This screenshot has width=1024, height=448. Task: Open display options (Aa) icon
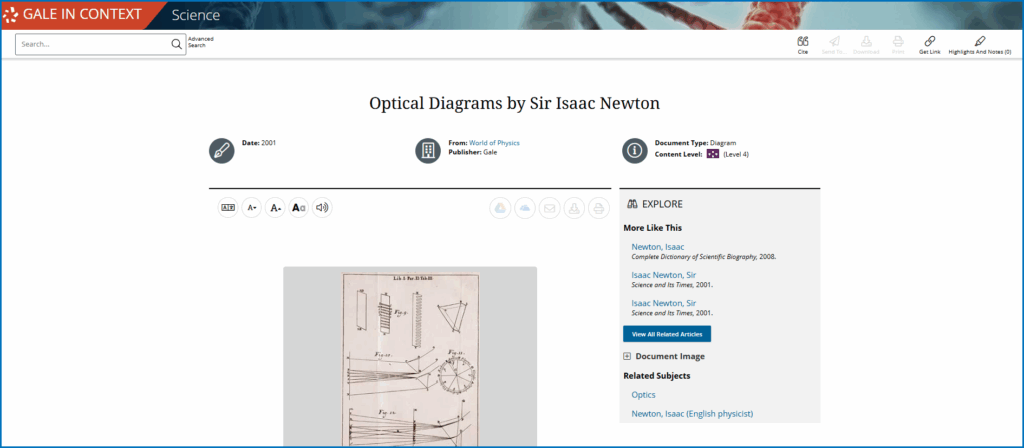[298, 208]
